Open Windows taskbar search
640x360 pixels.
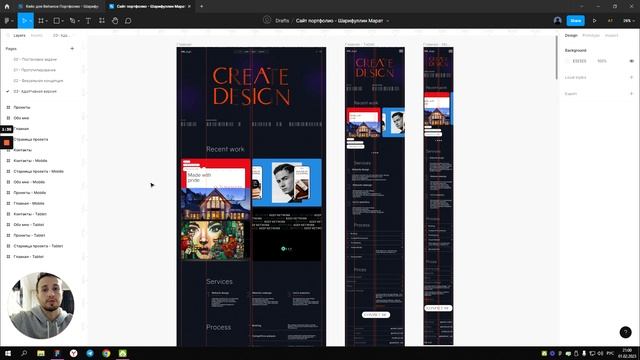pos(24,353)
